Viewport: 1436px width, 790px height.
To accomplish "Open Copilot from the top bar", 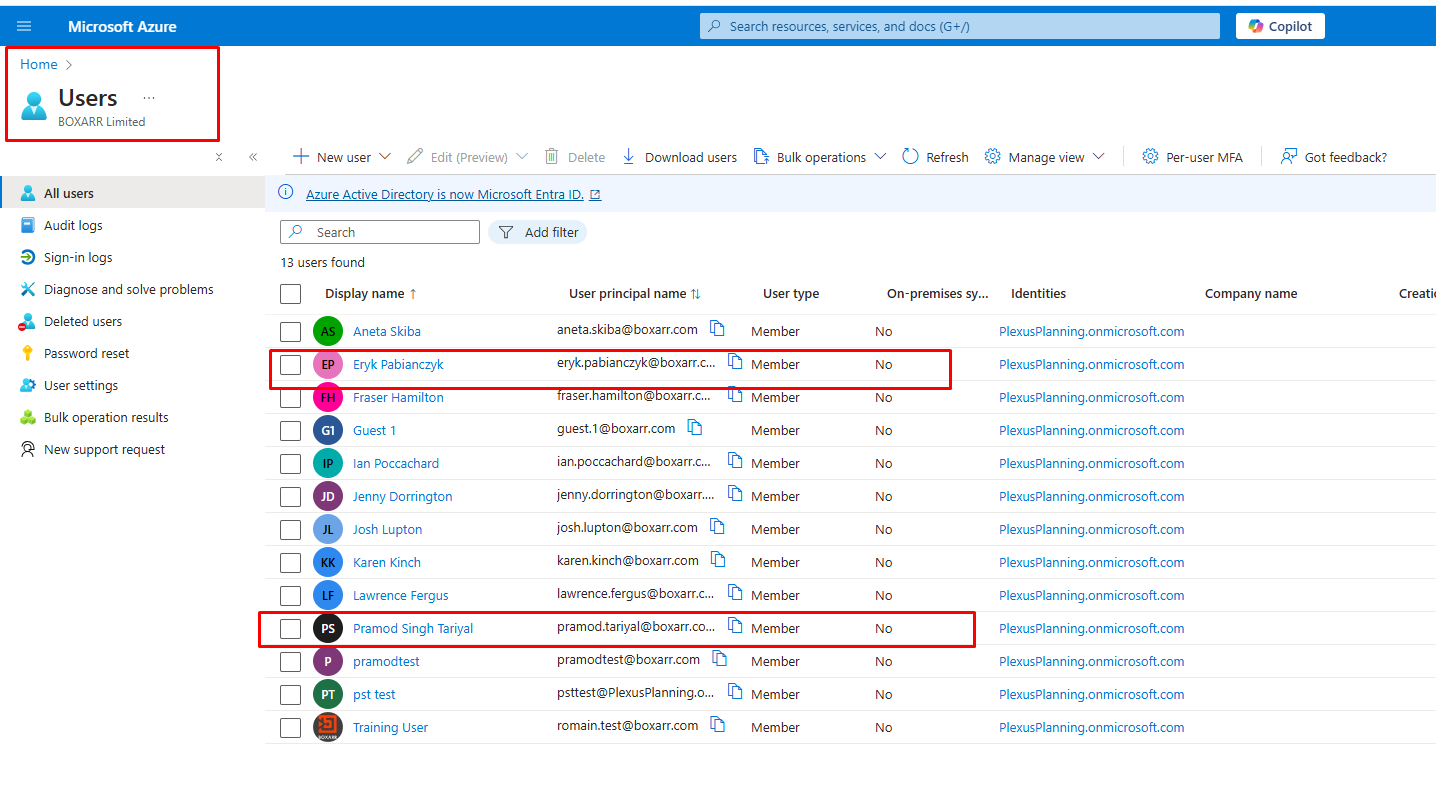I will (1280, 26).
